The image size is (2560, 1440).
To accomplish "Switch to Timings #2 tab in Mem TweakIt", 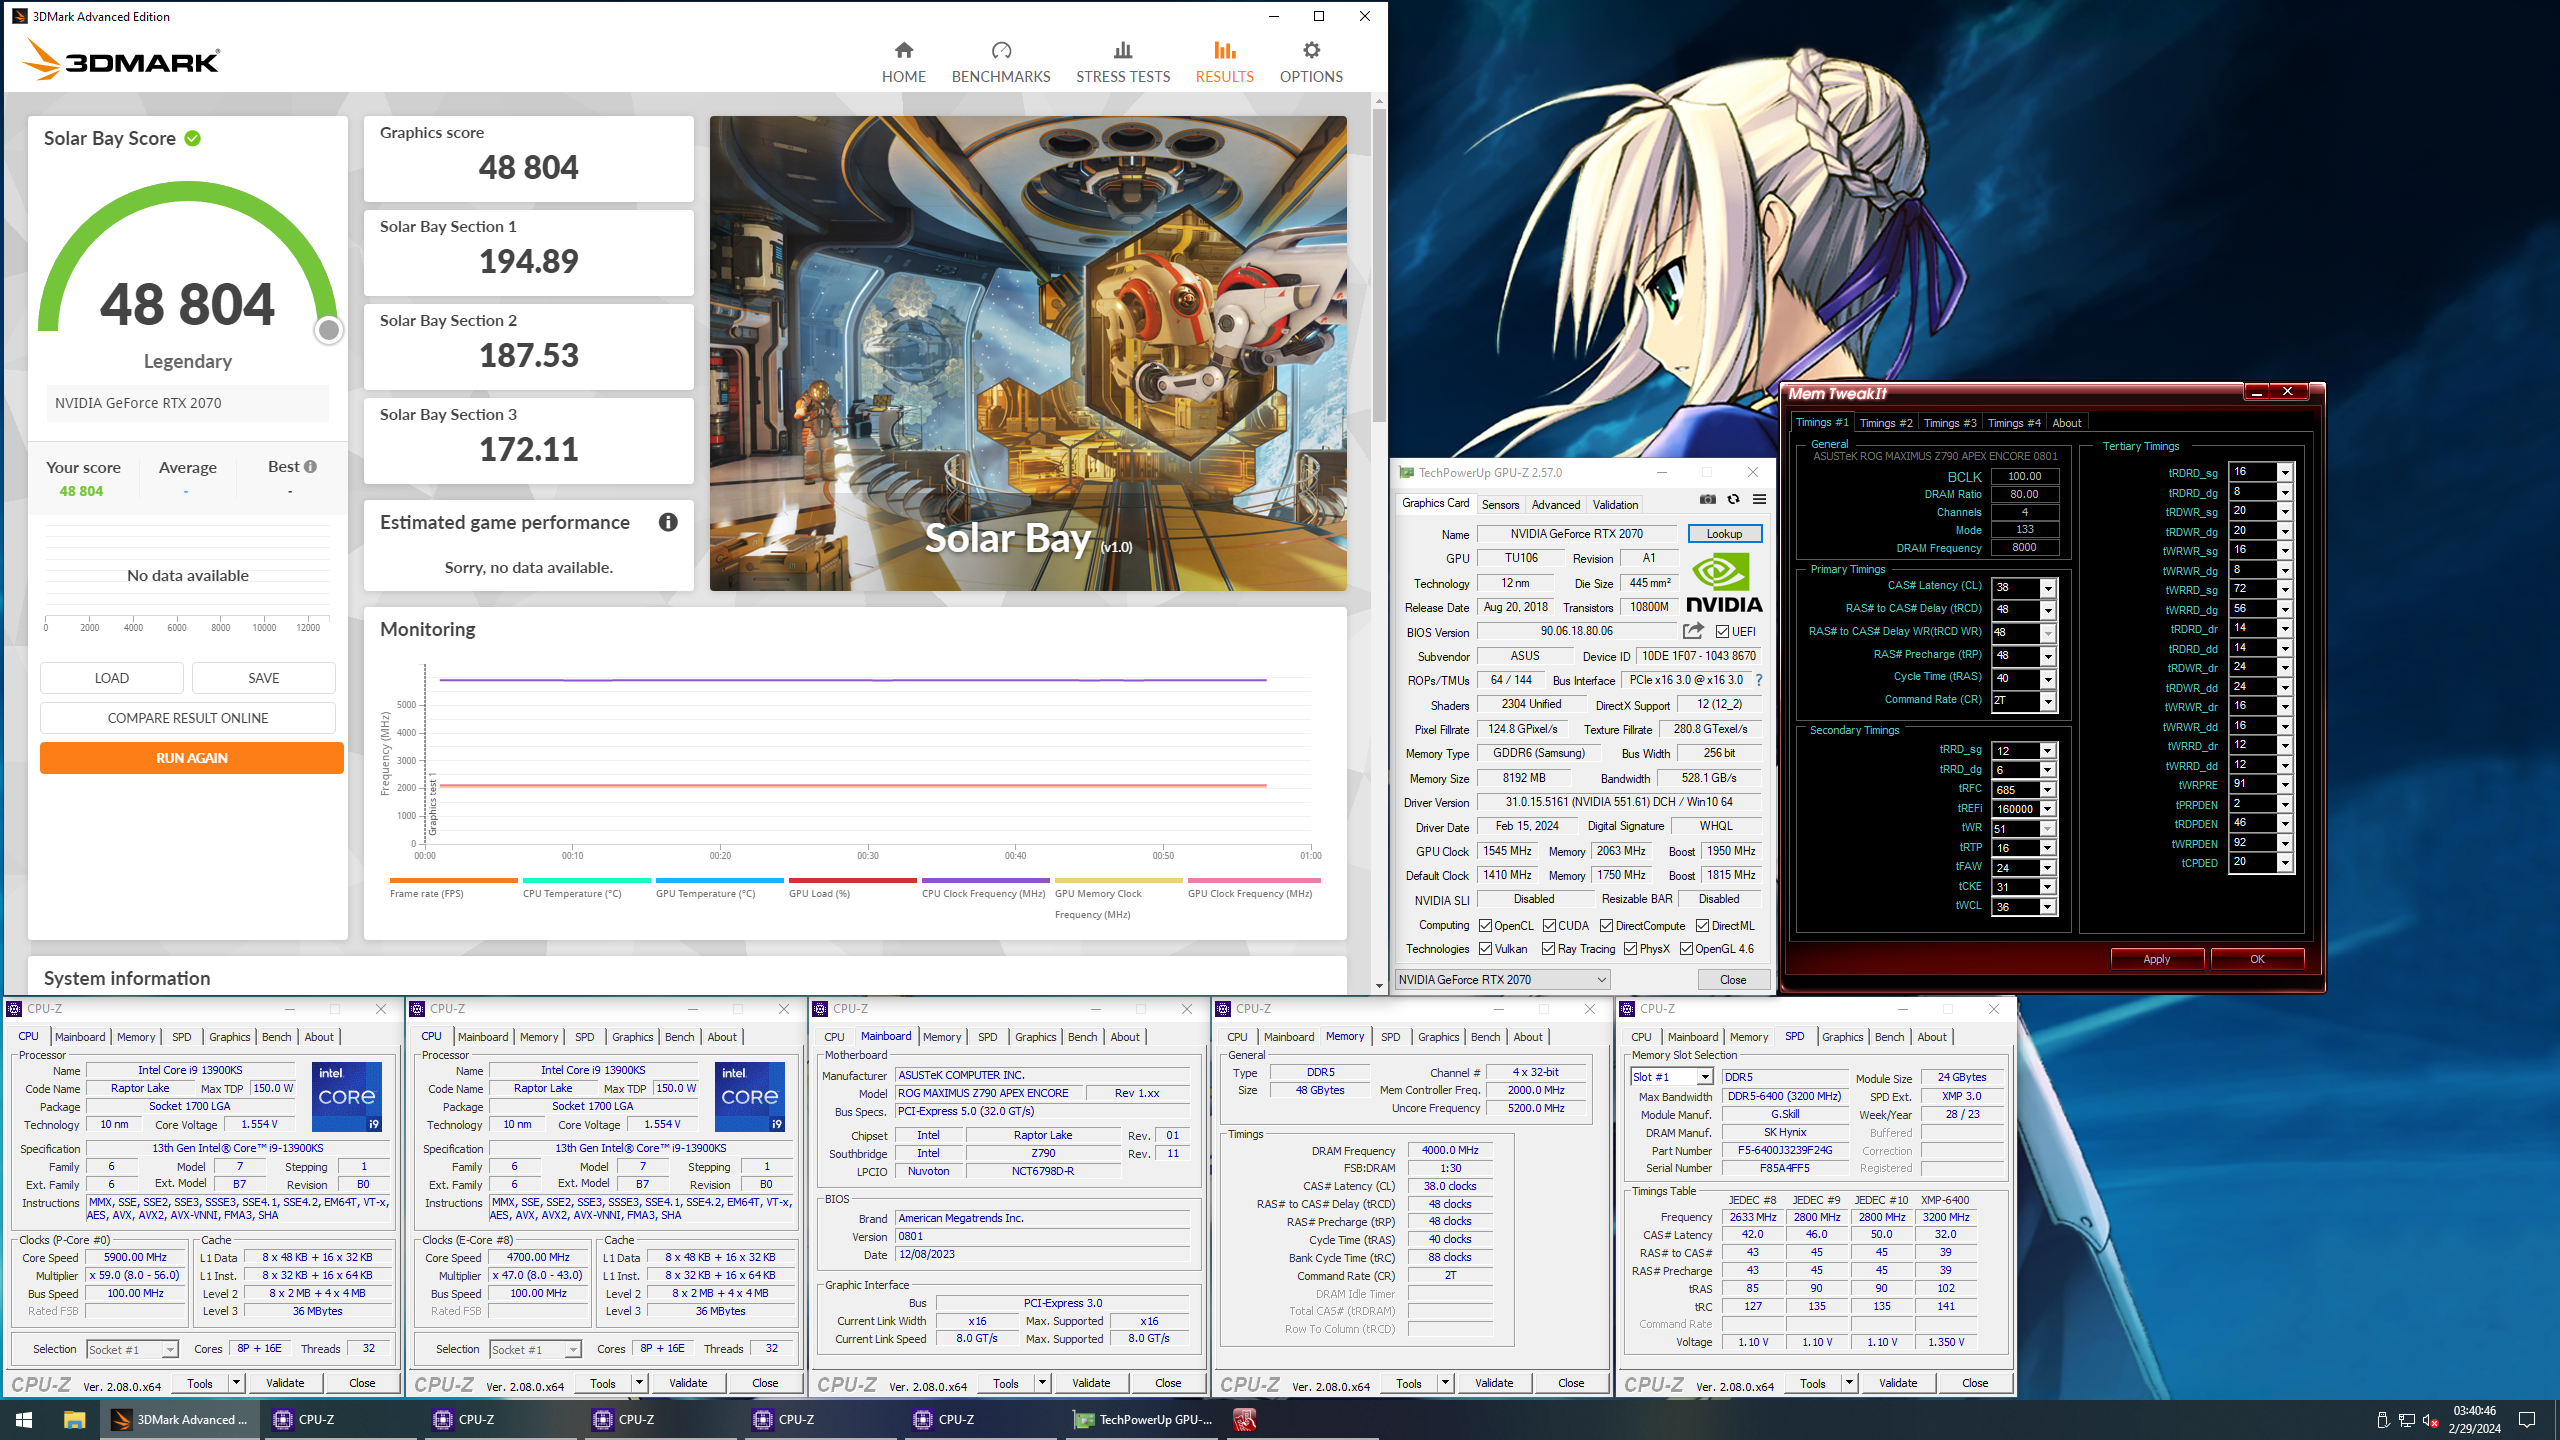I will point(1886,423).
